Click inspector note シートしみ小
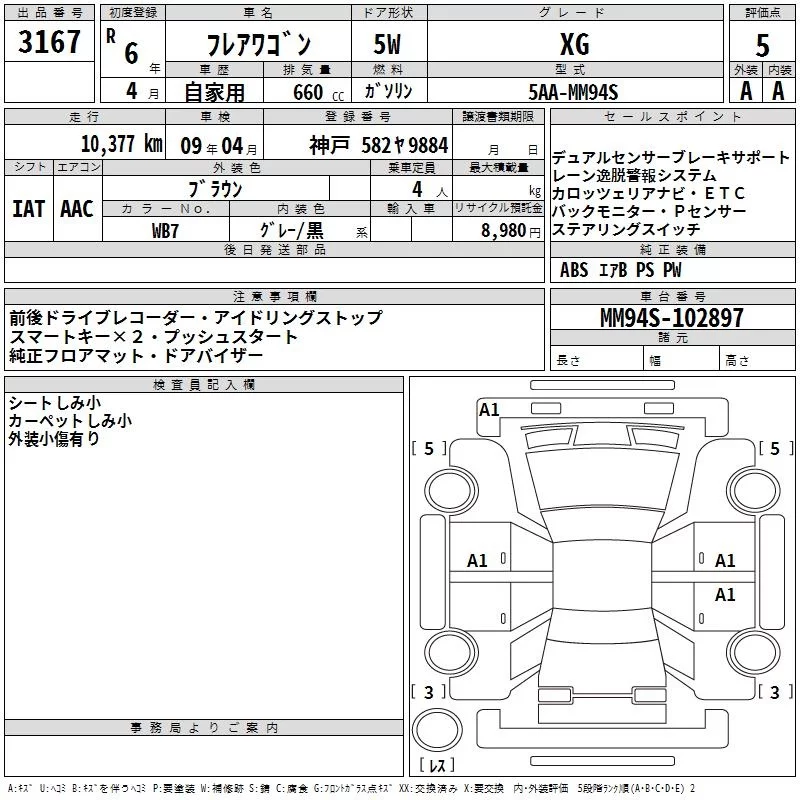 (55, 403)
